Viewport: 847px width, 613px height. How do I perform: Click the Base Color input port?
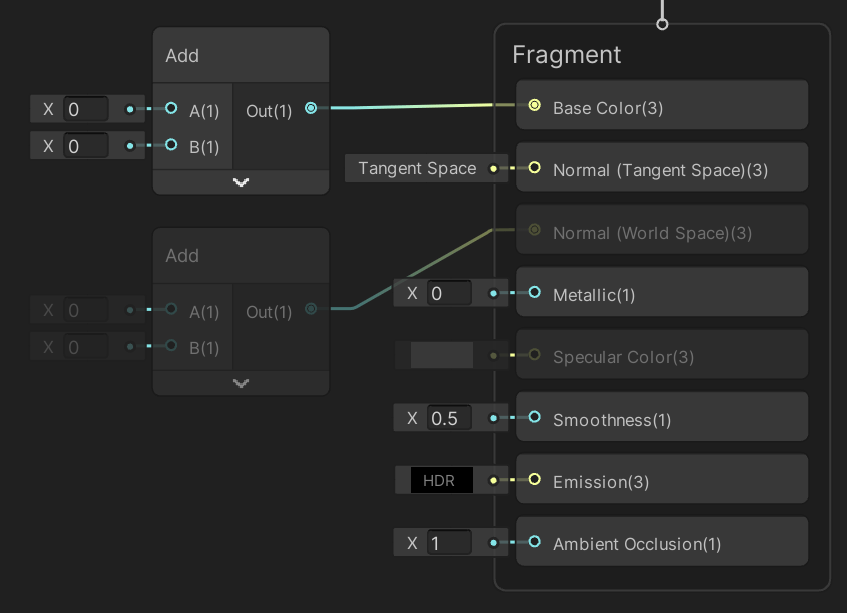pos(533,104)
